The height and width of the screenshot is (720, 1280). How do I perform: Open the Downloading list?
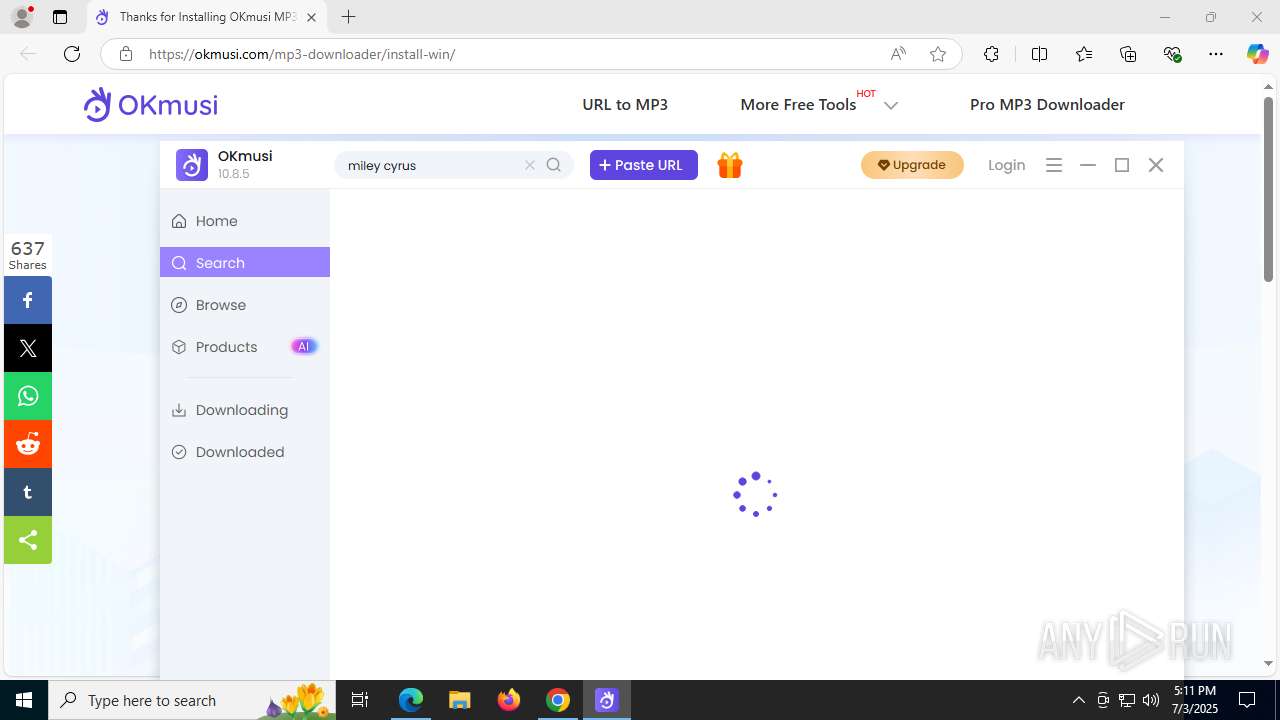[x=245, y=410]
